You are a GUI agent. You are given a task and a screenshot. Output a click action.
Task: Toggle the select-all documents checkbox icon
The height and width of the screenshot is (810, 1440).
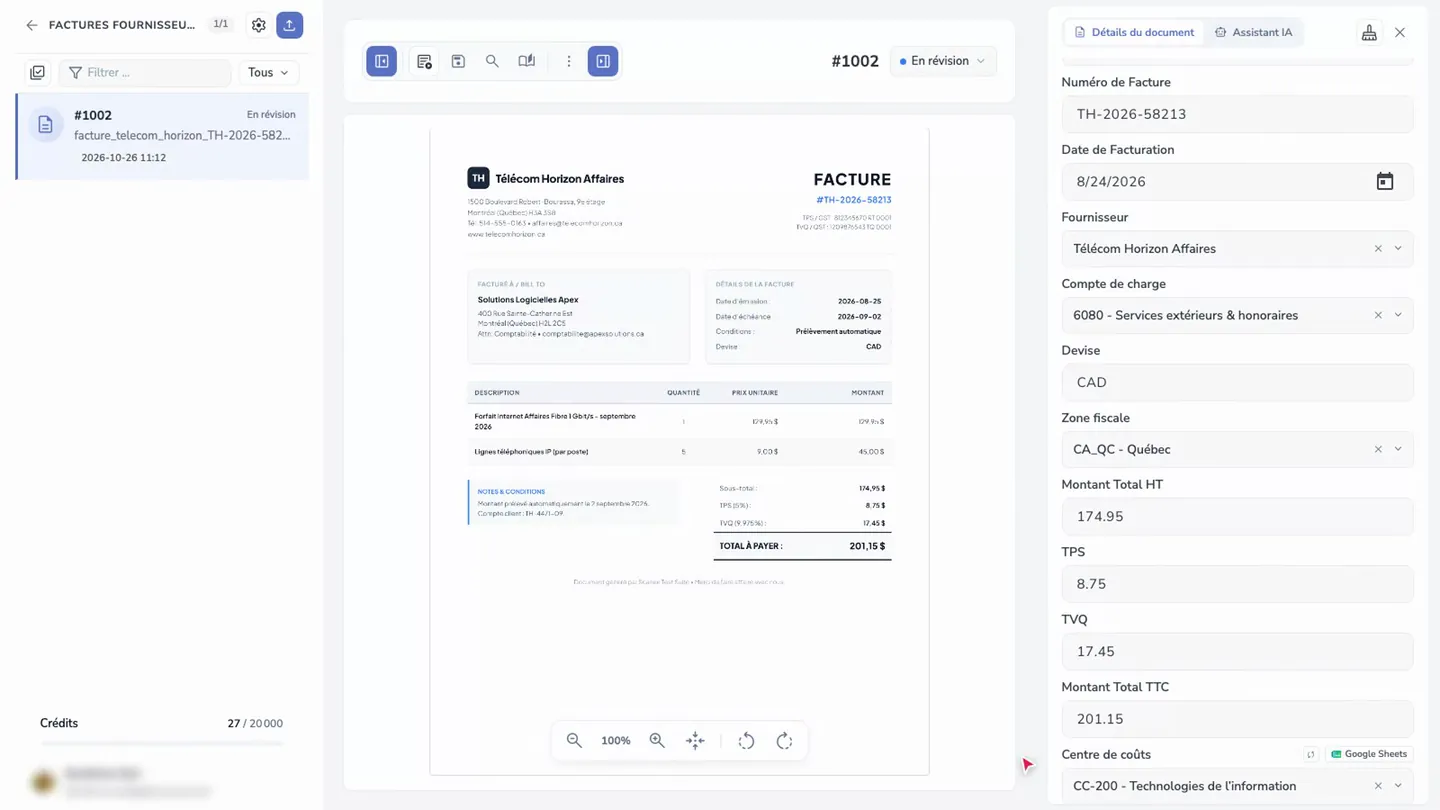pos(37,73)
